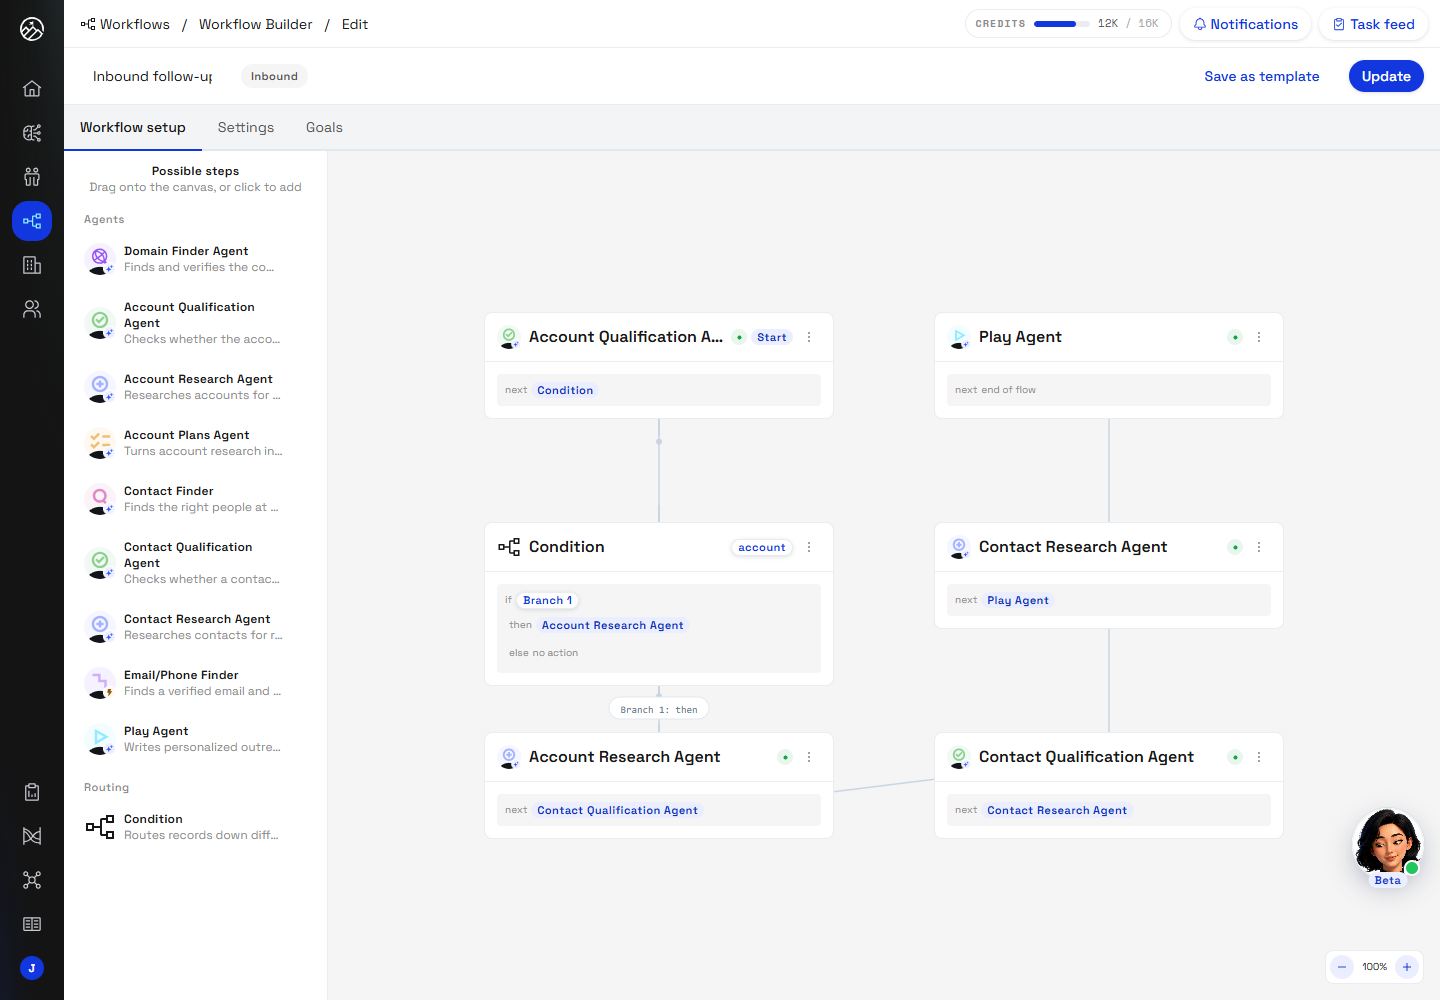Add the Condition routing step from Possible steps

[x=196, y=827]
